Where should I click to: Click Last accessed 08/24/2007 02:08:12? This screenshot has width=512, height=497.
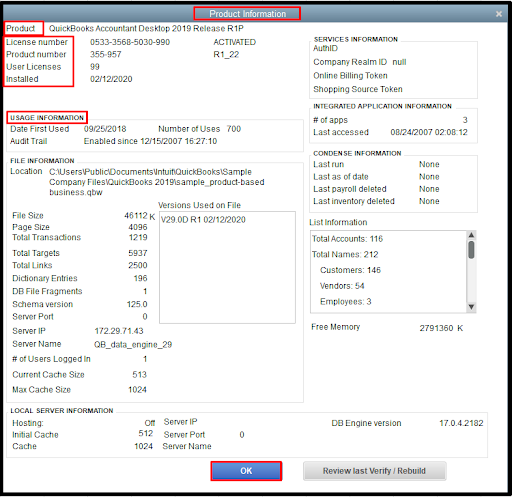[429, 132]
